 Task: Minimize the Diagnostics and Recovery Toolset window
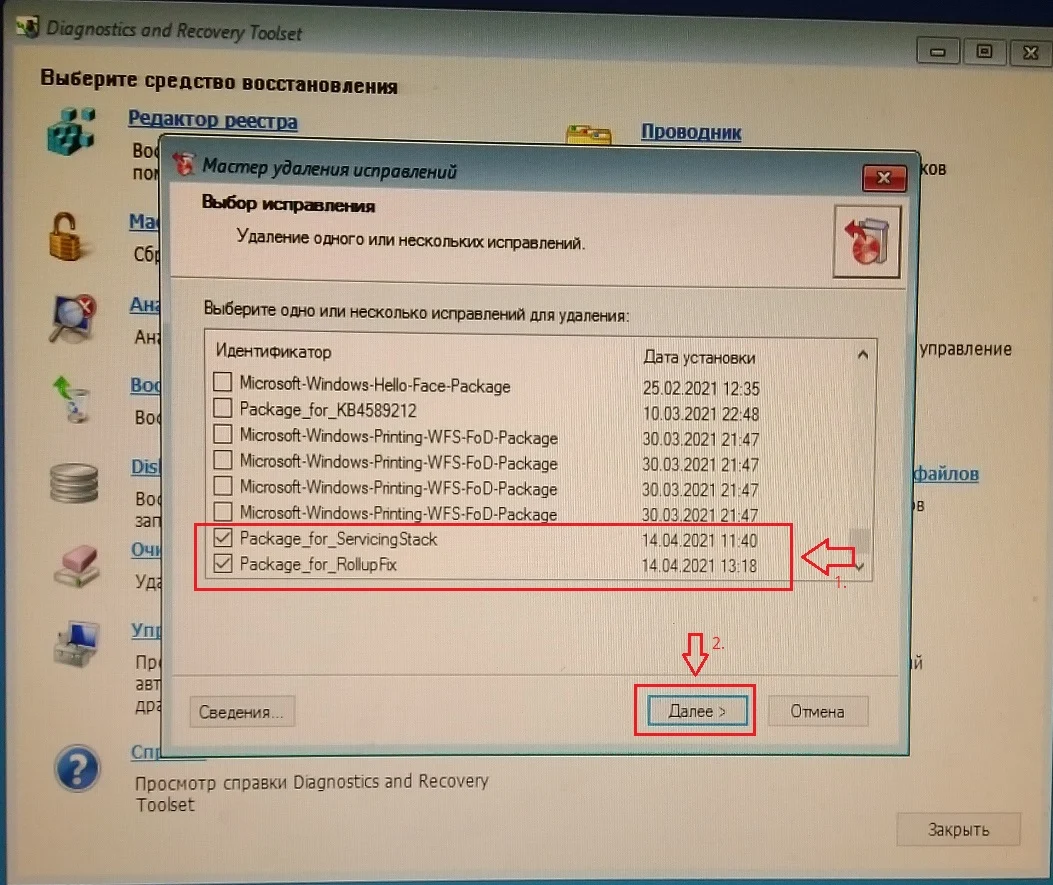(938, 51)
